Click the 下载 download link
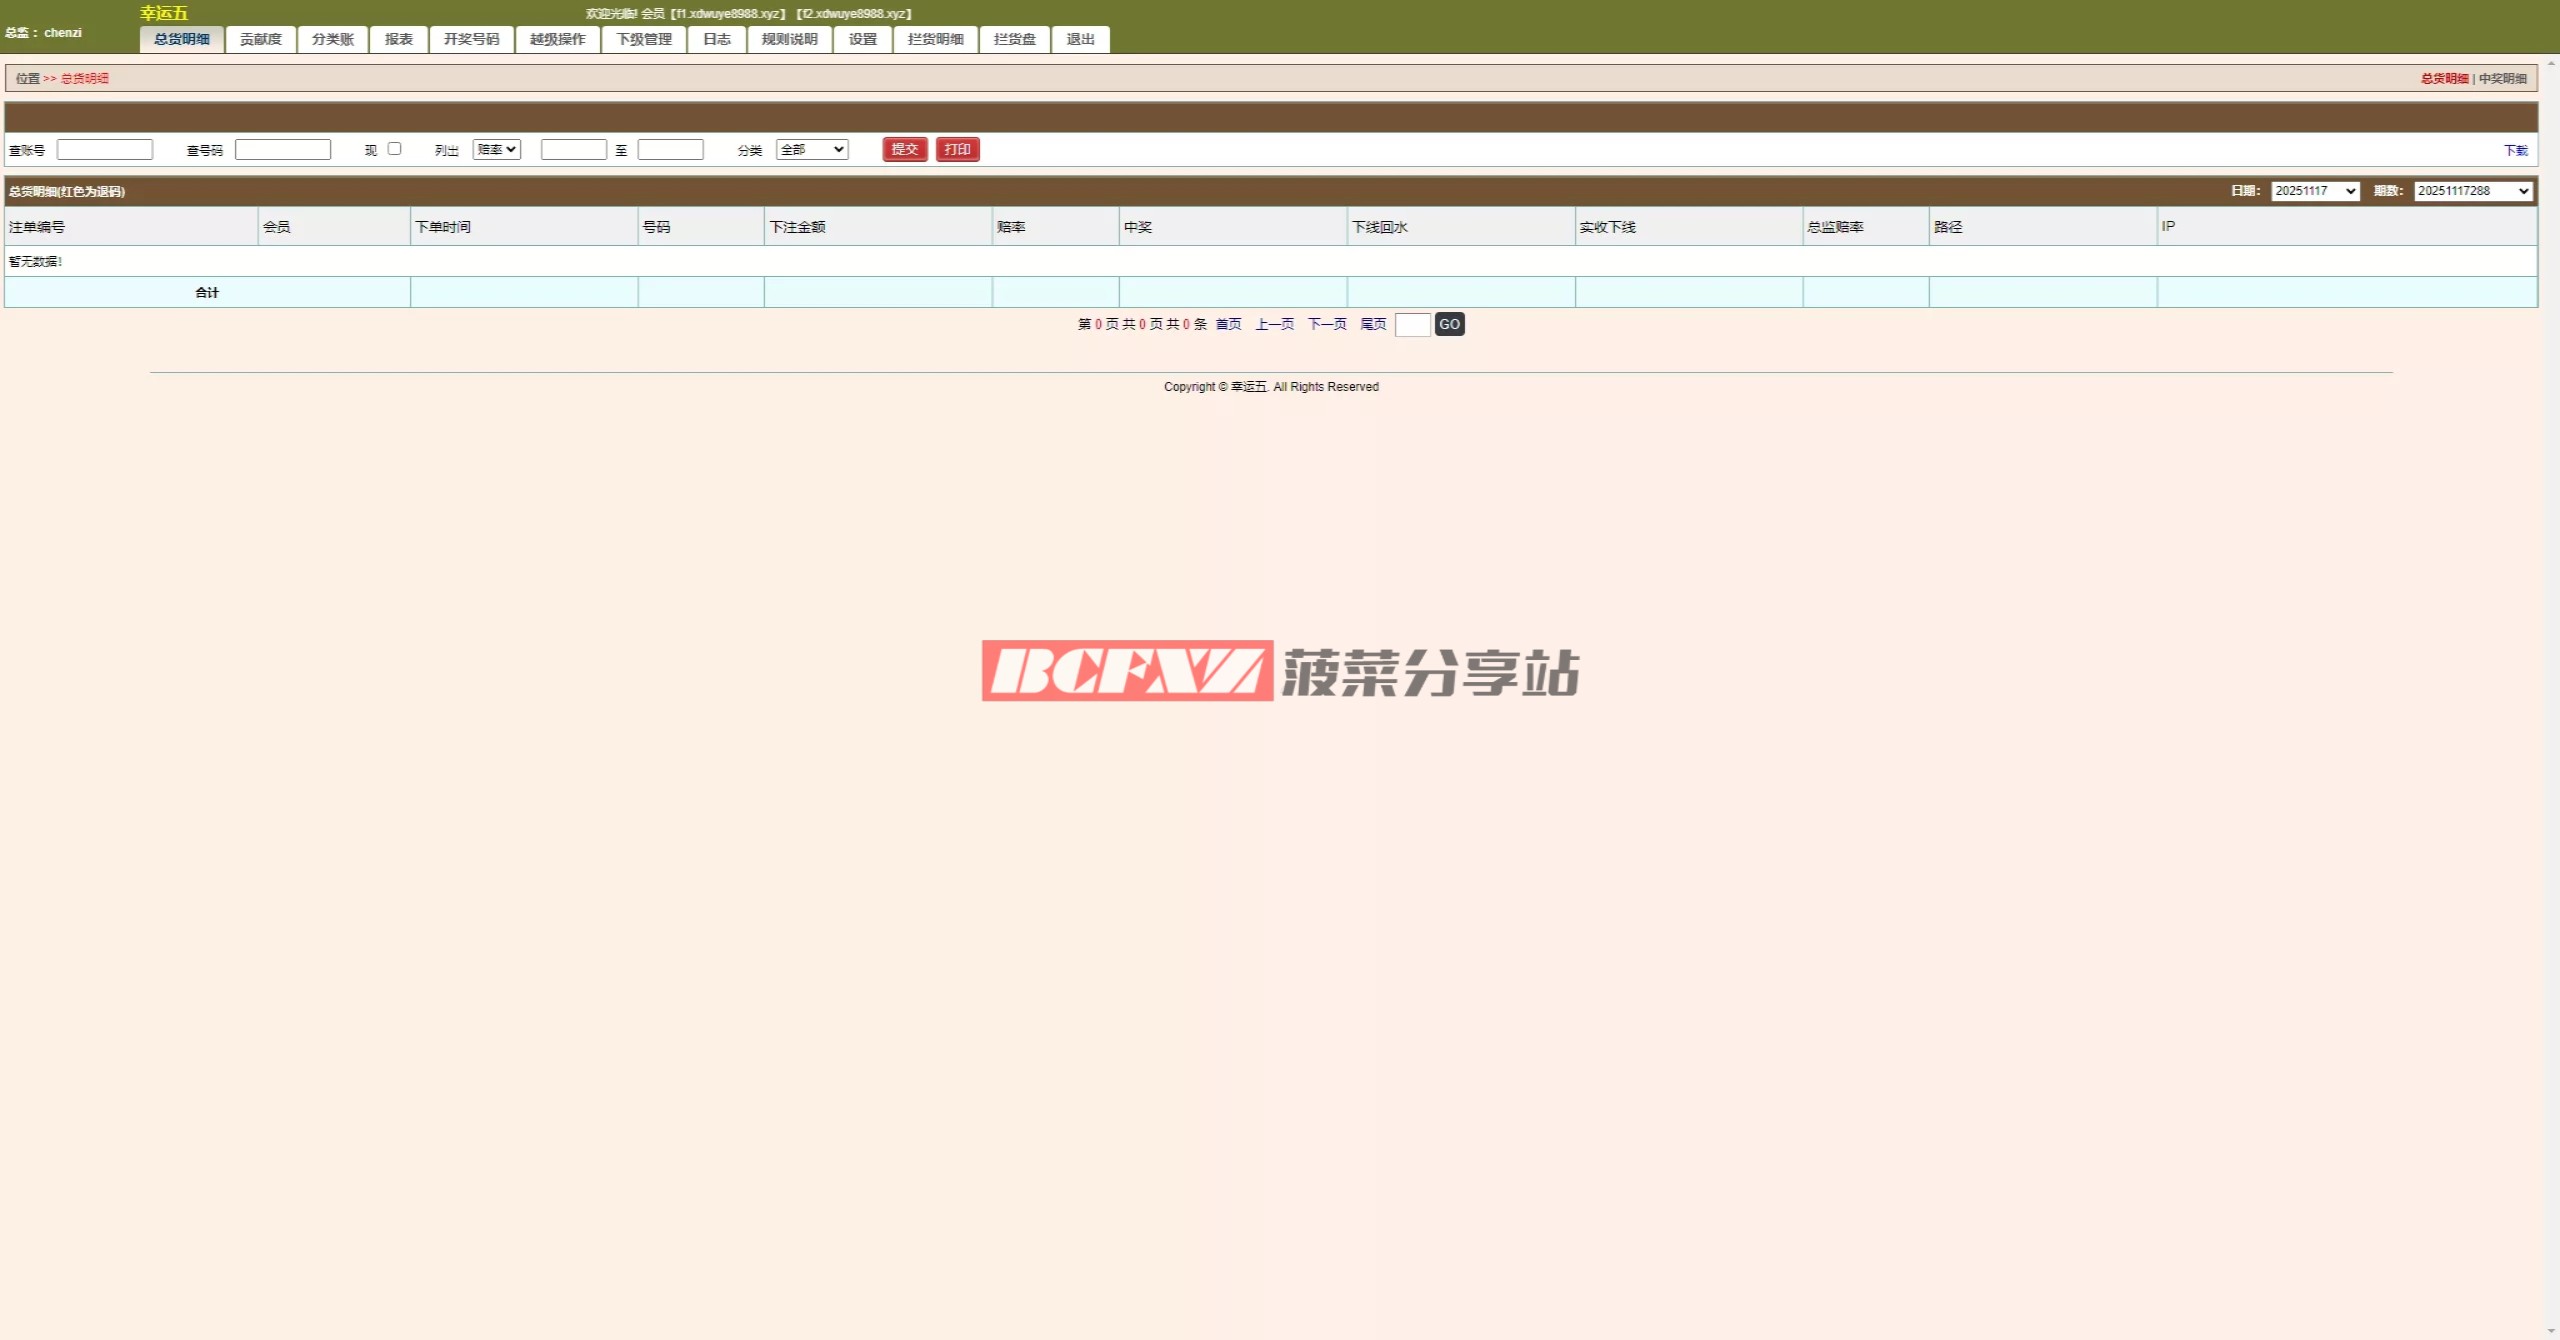Viewport: 2560px width, 1340px height. pyautogui.click(x=2515, y=150)
